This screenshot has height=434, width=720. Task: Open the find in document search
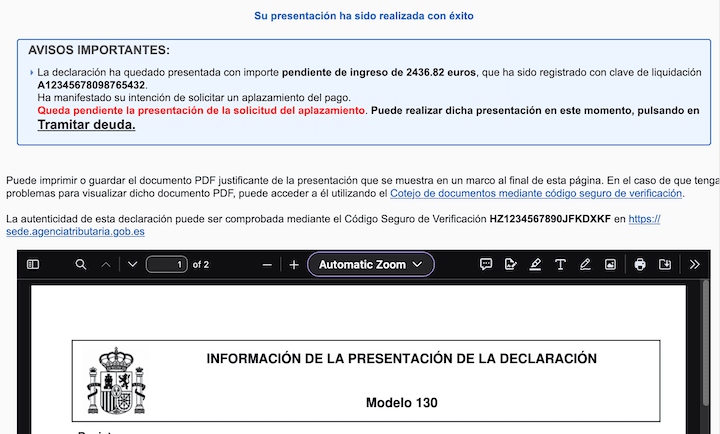coord(81,265)
